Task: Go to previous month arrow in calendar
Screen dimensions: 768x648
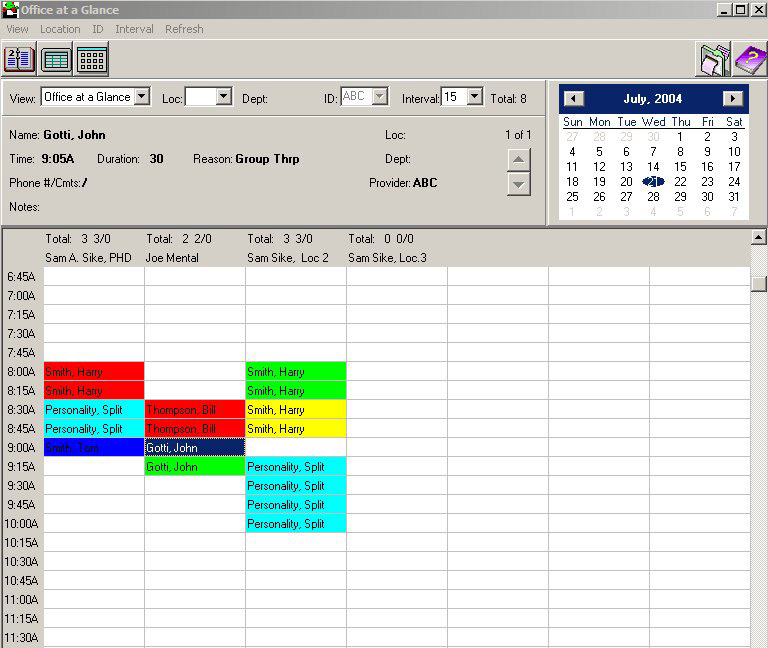Action: 574,99
